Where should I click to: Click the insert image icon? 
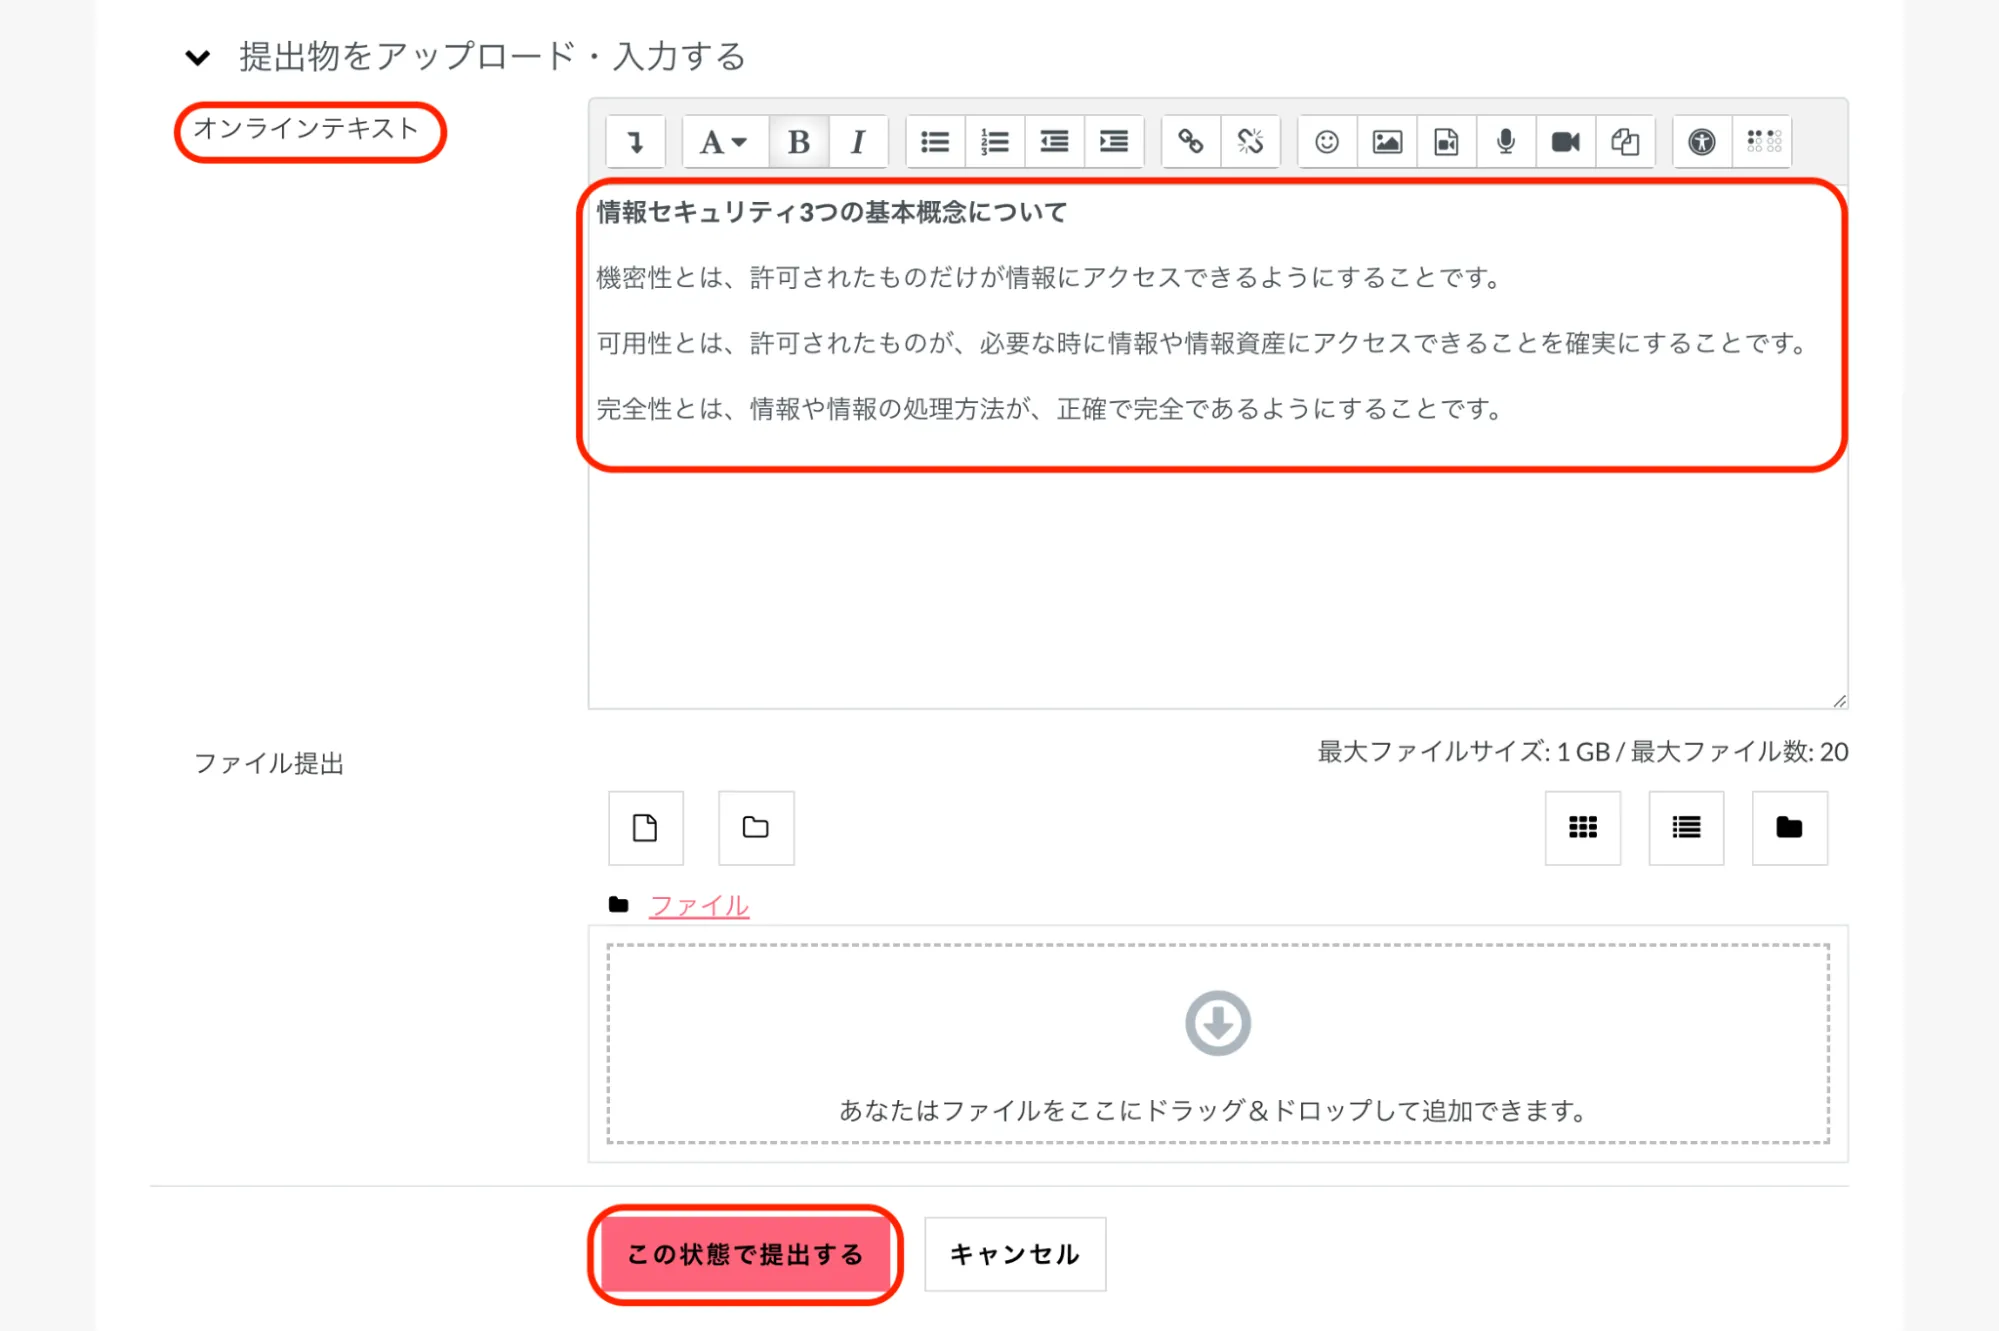pyautogui.click(x=1387, y=142)
